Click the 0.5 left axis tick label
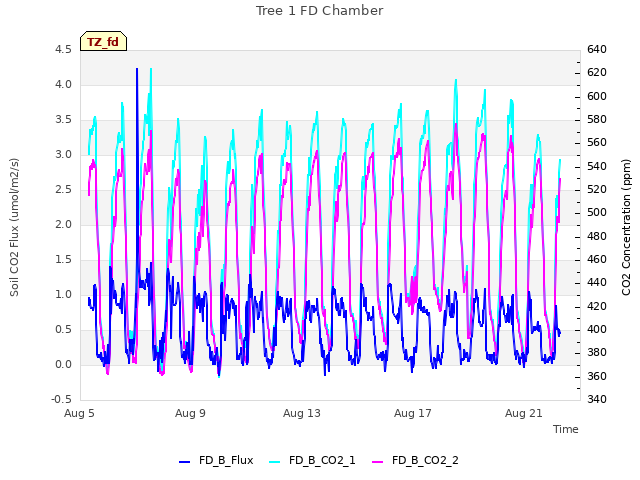This screenshot has height=480, width=640. 63,329
